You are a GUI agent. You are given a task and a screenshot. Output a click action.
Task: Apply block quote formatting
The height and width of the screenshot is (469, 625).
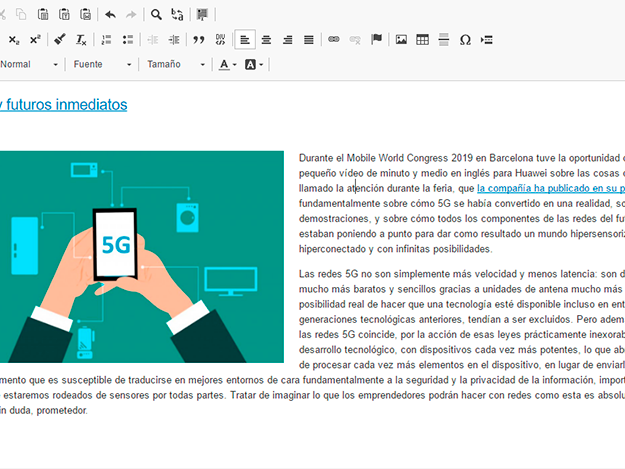click(198, 40)
